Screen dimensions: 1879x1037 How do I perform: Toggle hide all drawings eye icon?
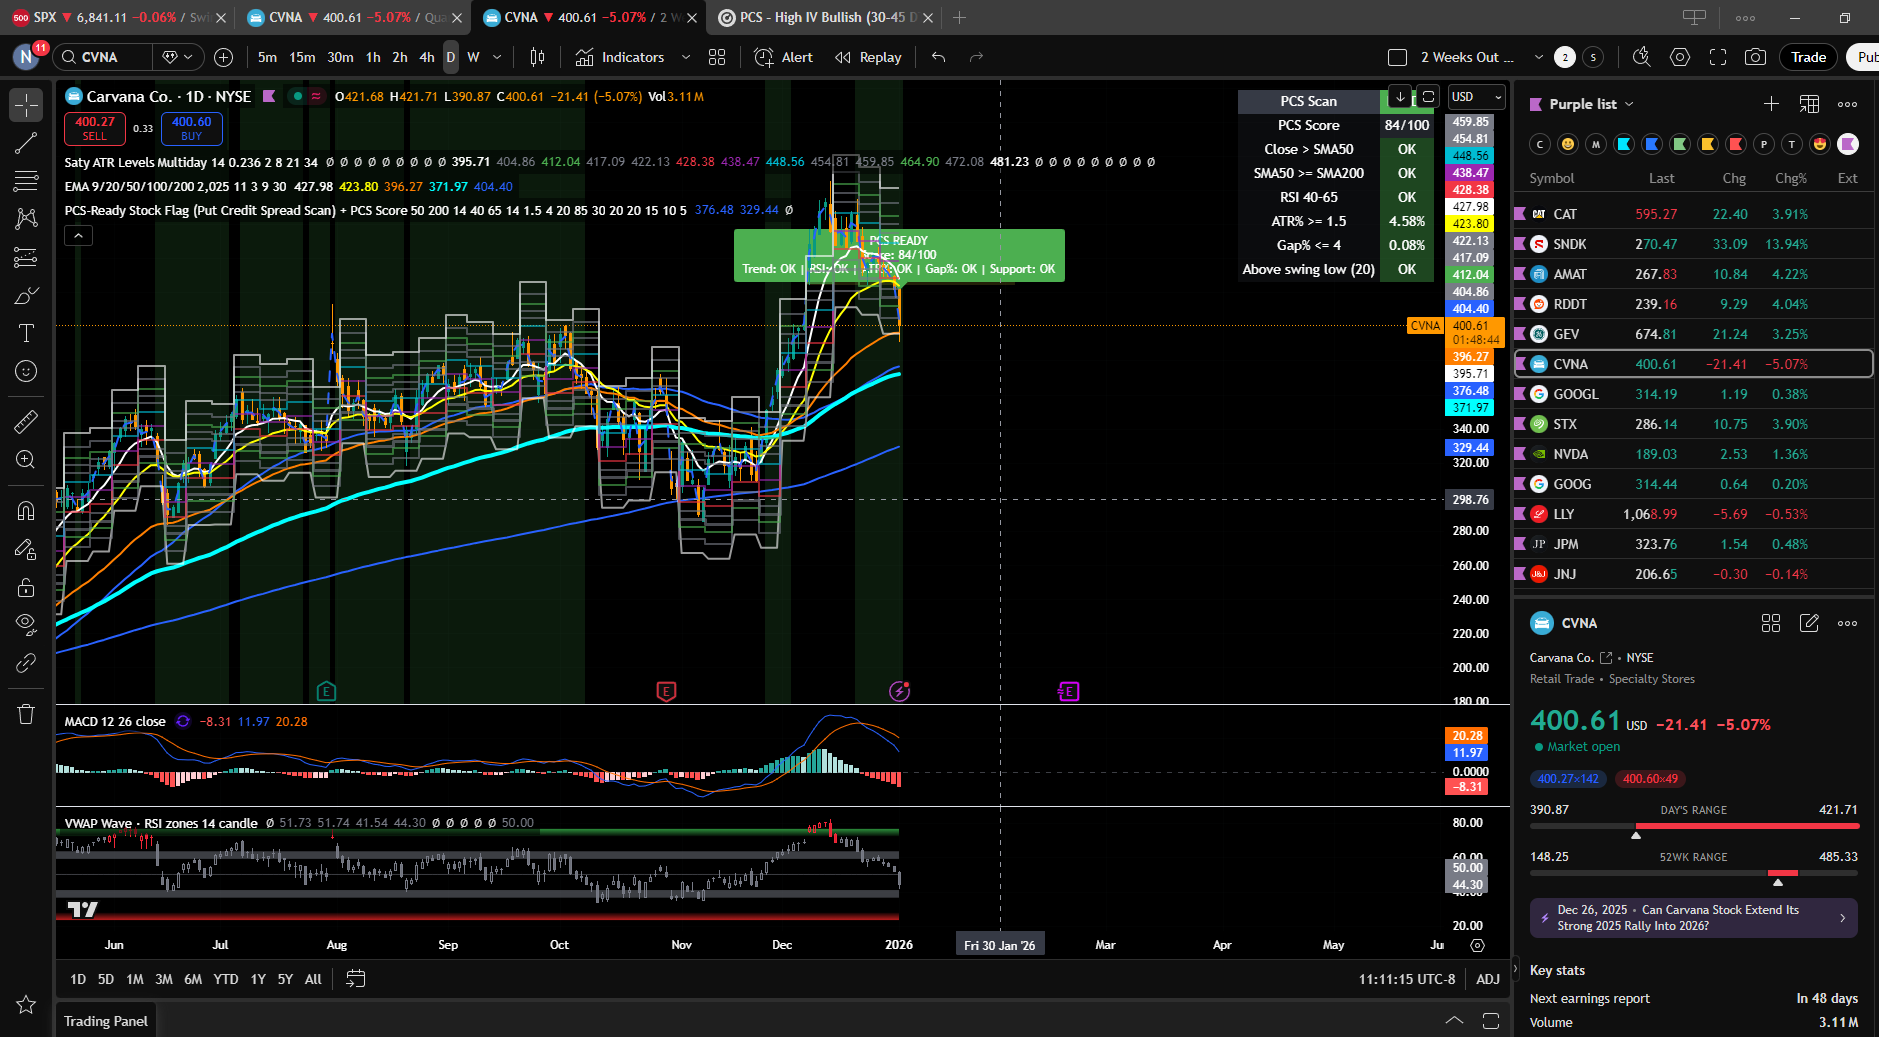coord(26,625)
